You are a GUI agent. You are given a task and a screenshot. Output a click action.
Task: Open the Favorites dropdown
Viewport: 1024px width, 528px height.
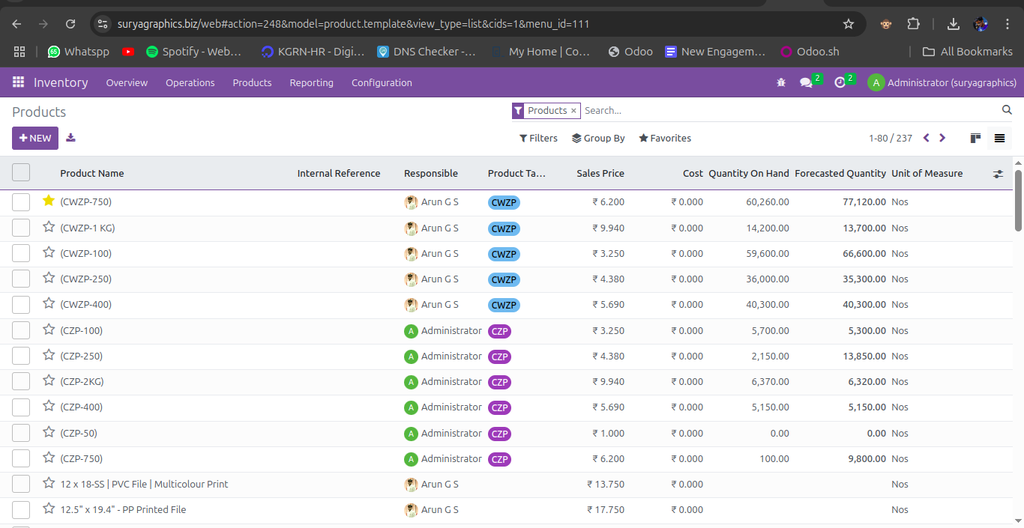click(665, 138)
